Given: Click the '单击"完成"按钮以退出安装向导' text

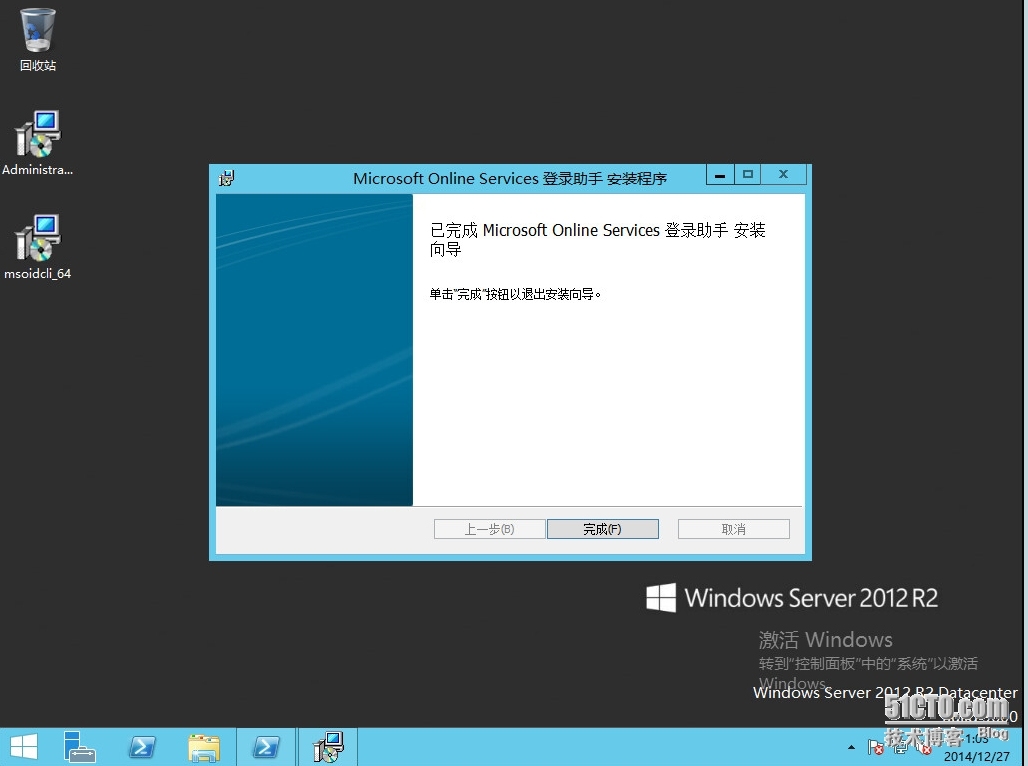Looking at the screenshot, I should coord(515,294).
